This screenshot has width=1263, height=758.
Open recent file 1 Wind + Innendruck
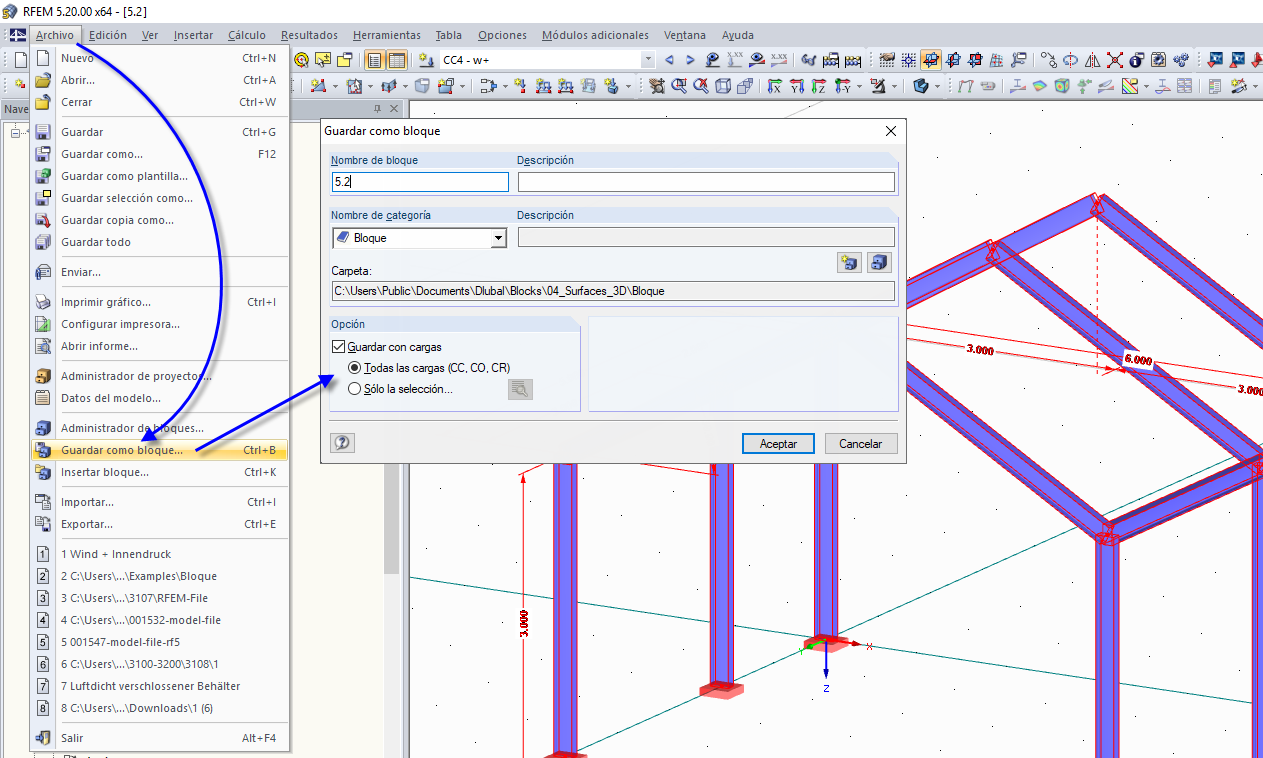click(160, 554)
